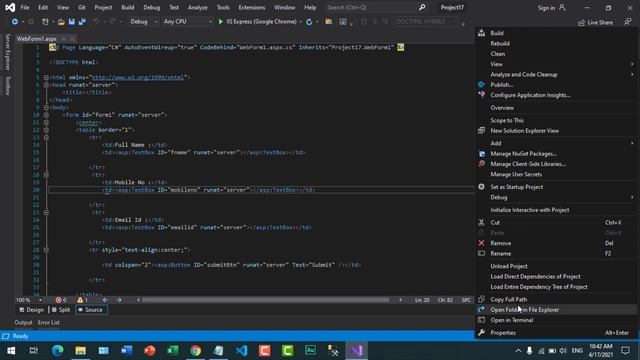Viewport: 640px width, 360px height.
Task: Open Visual Studio Code from taskbar
Action: click(x=242, y=351)
